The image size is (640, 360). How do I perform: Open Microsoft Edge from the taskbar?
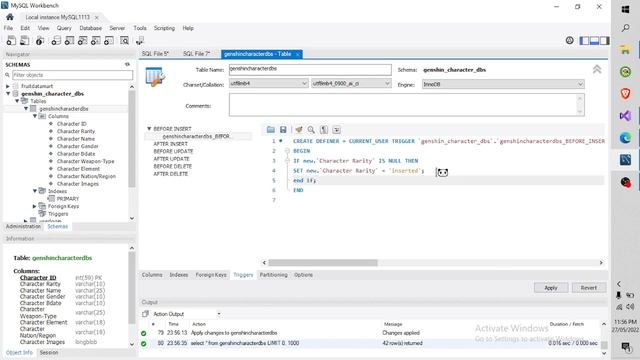click(x=625, y=138)
